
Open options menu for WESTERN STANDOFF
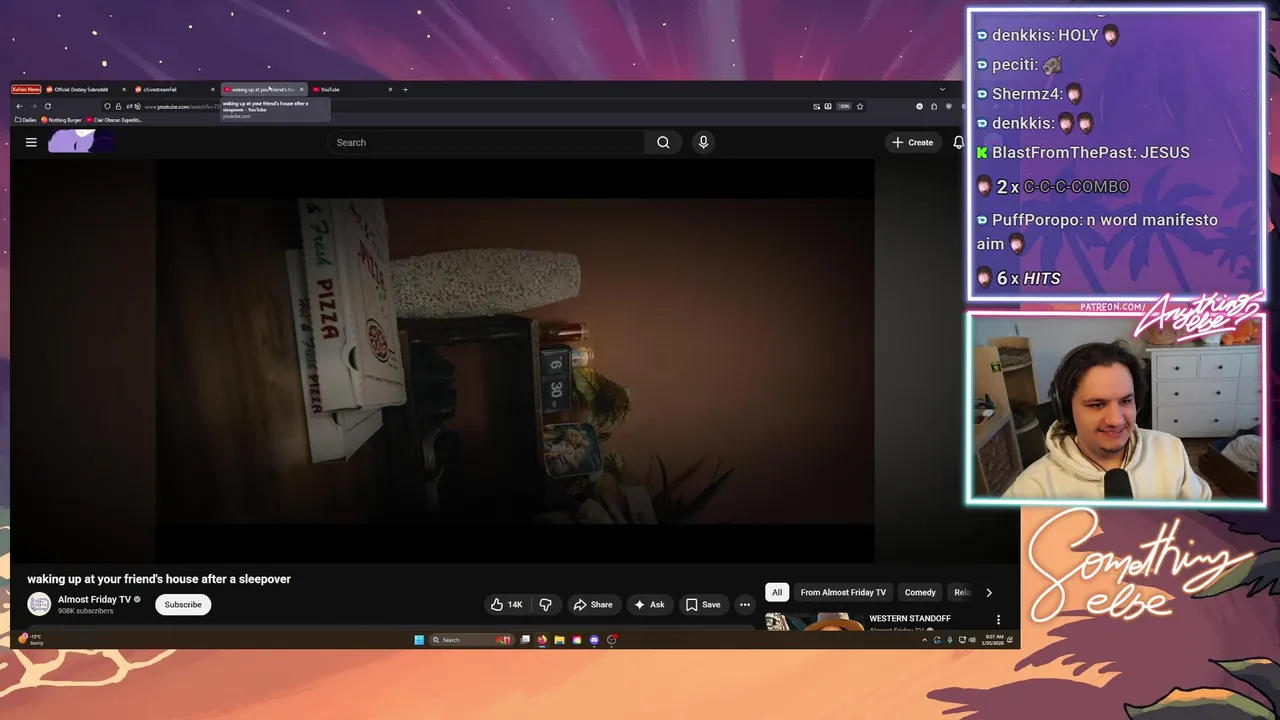pyautogui.click(x=998, y=620)
